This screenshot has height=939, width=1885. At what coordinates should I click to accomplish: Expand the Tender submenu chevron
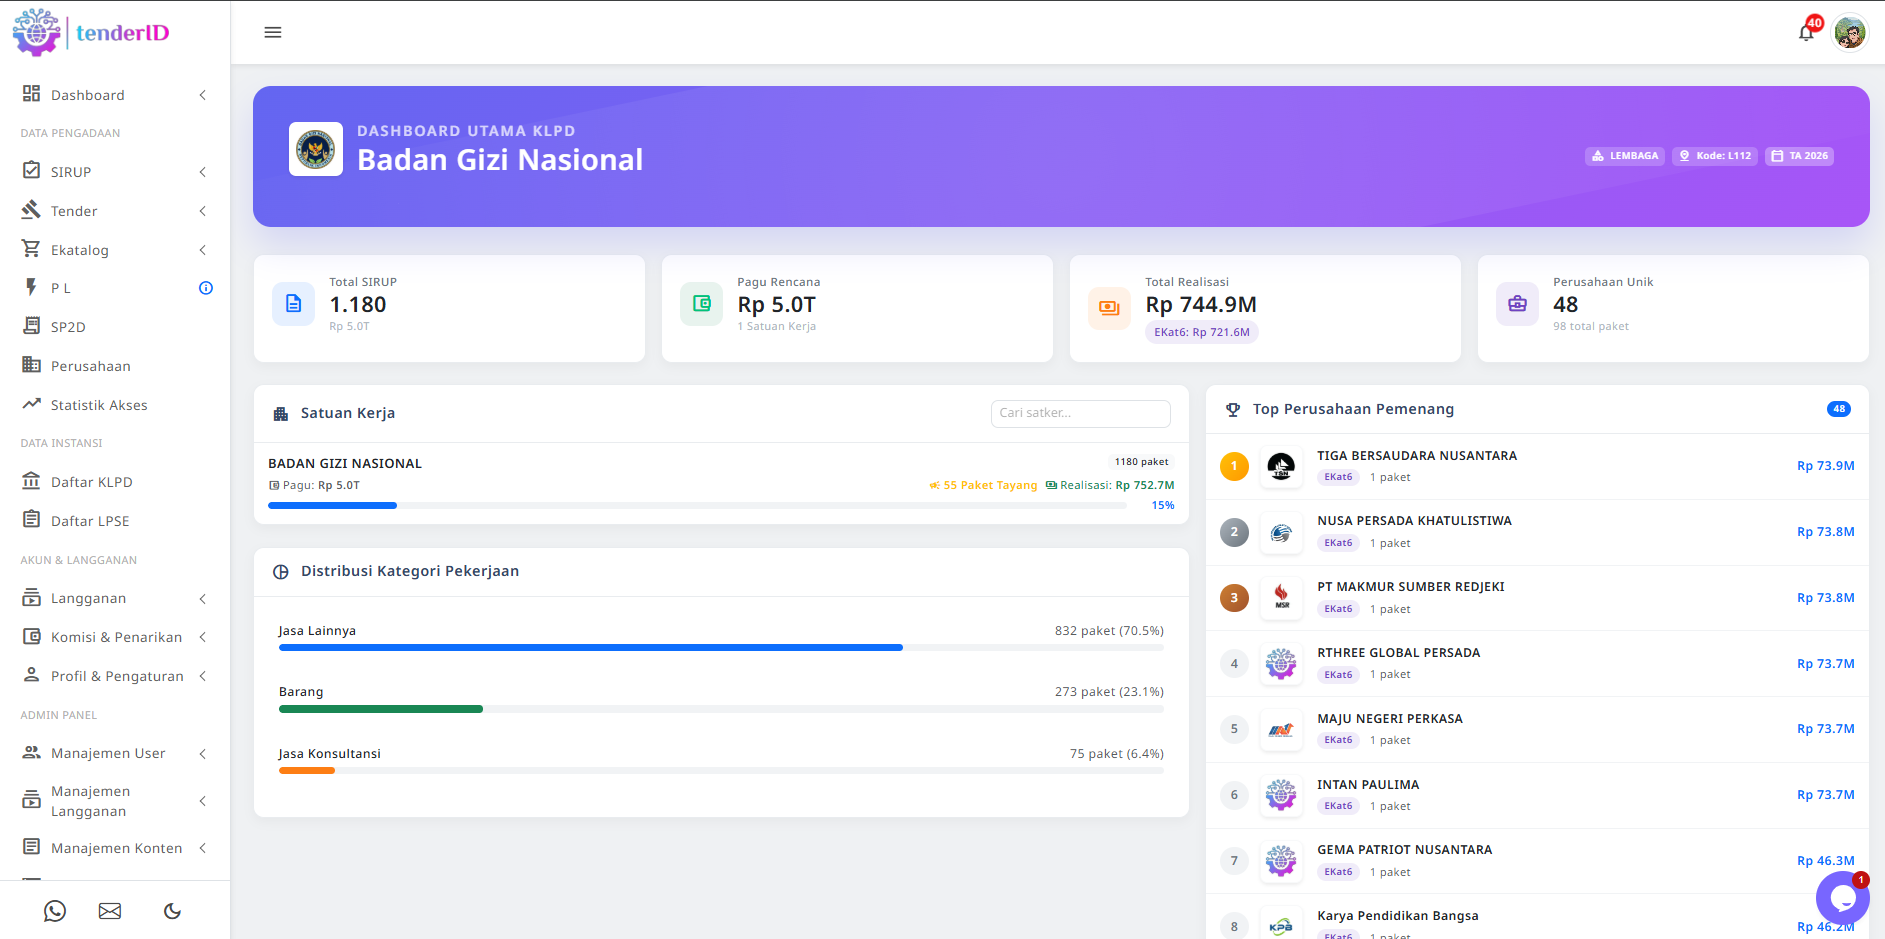click(x=203, y=211)
